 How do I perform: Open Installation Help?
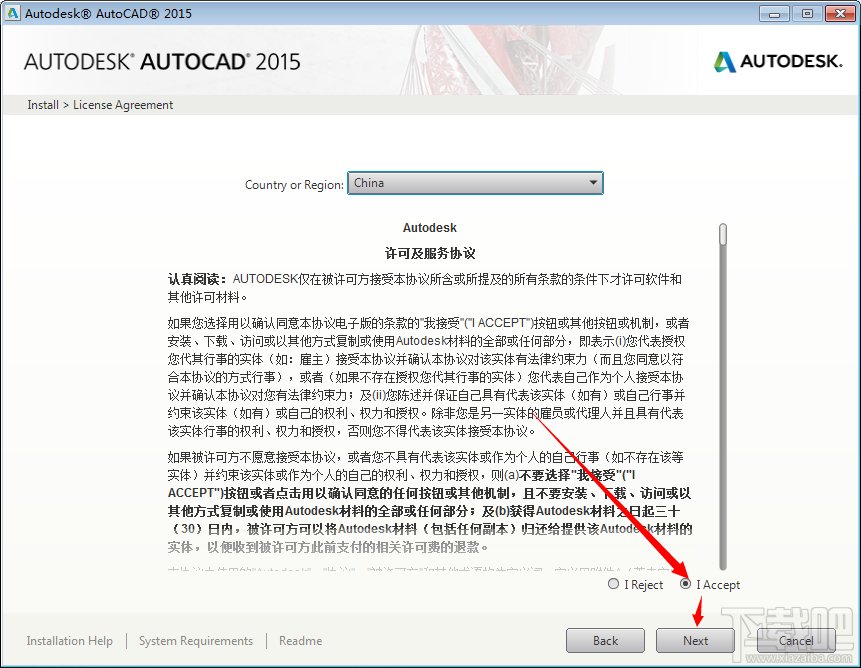(x=69, y=640)
